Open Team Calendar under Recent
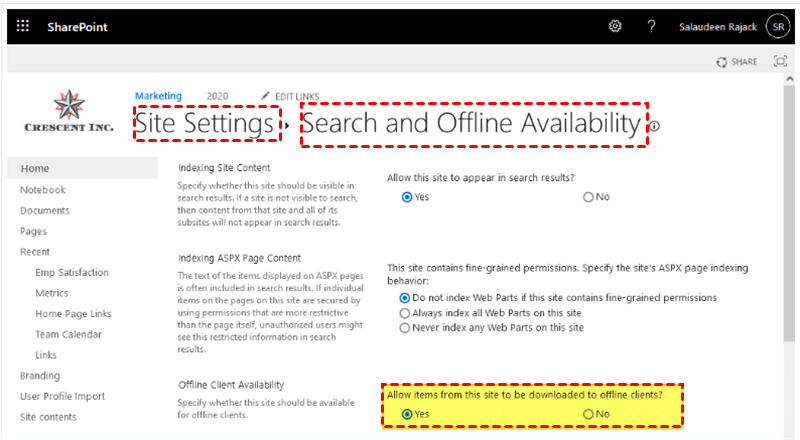The height and width of the screenshot is (440, 800). point(68,334)
